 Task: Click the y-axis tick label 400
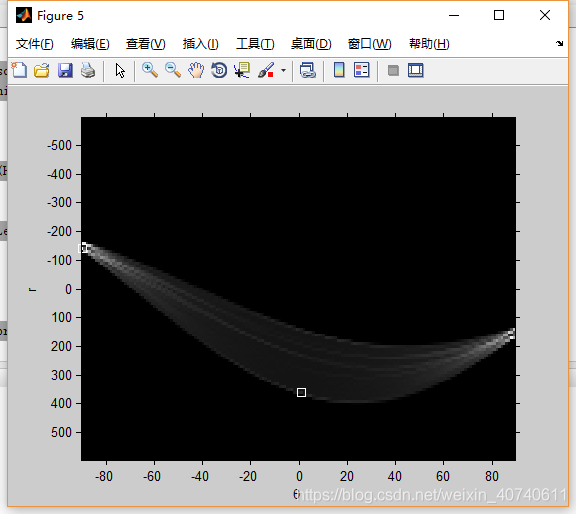tap(61, 403)
